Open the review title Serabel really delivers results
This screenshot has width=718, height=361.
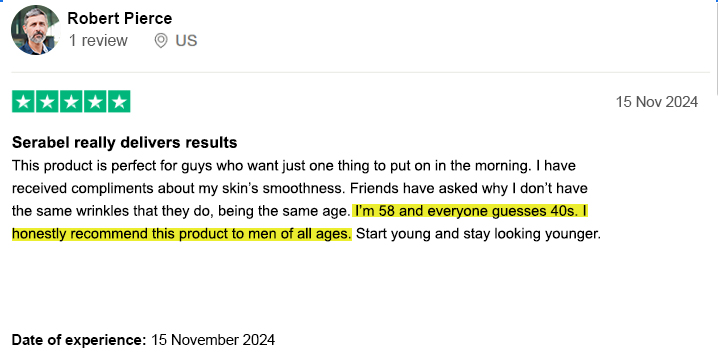coord(125,142)
